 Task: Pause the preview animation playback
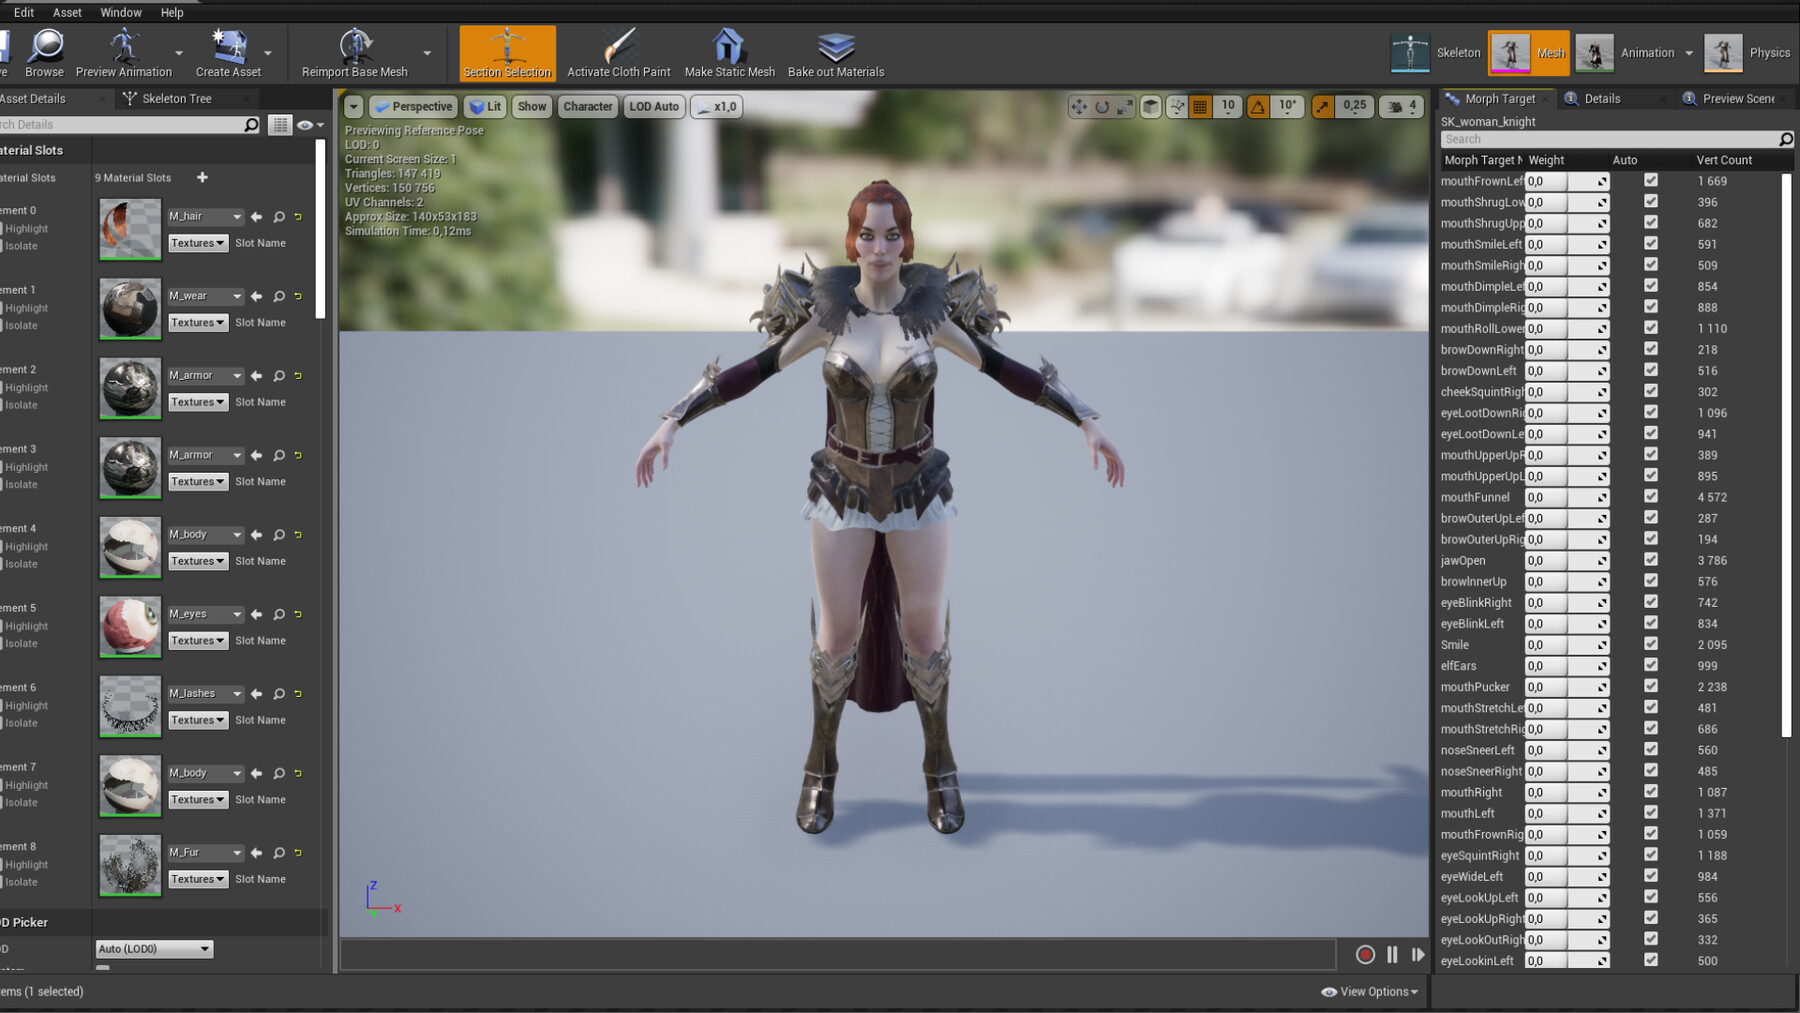click(x=1391, y=954)
